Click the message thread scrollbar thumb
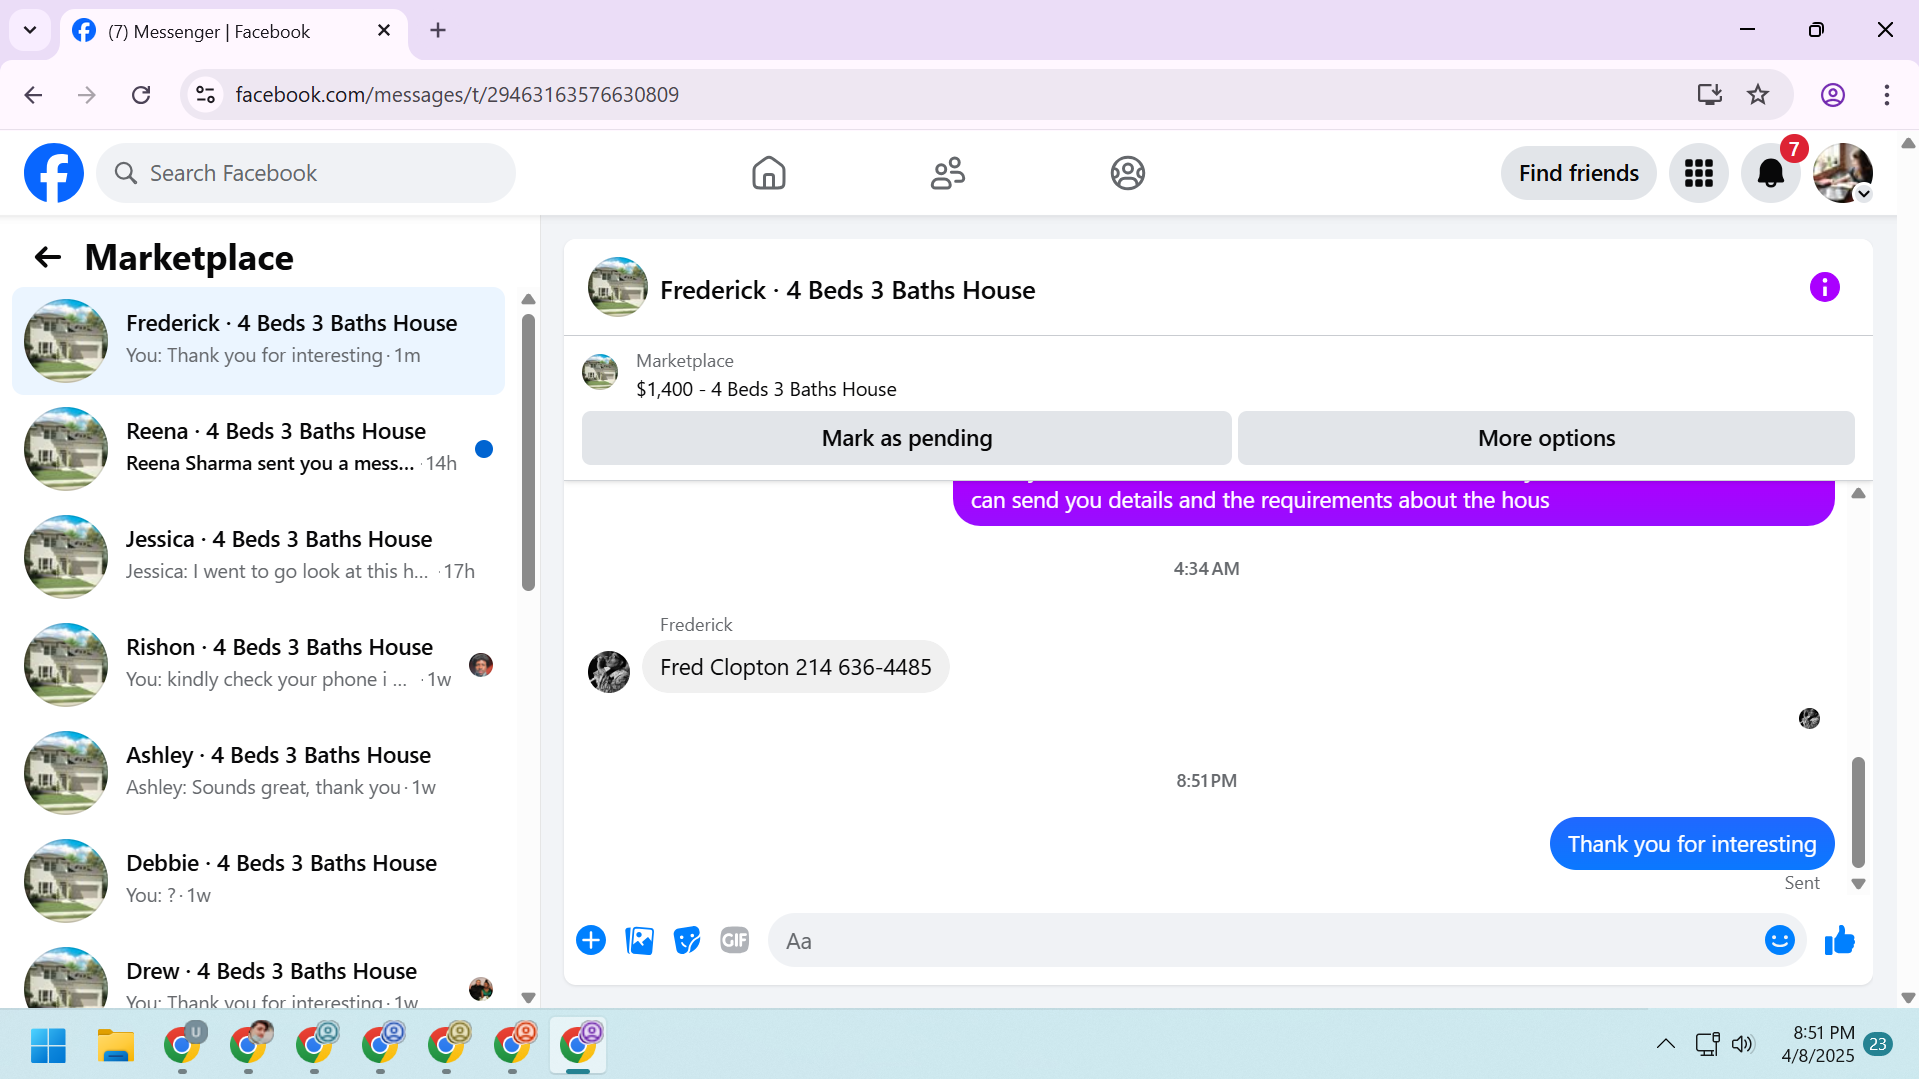The image size is (1919, 1079). coord(1858,812)
